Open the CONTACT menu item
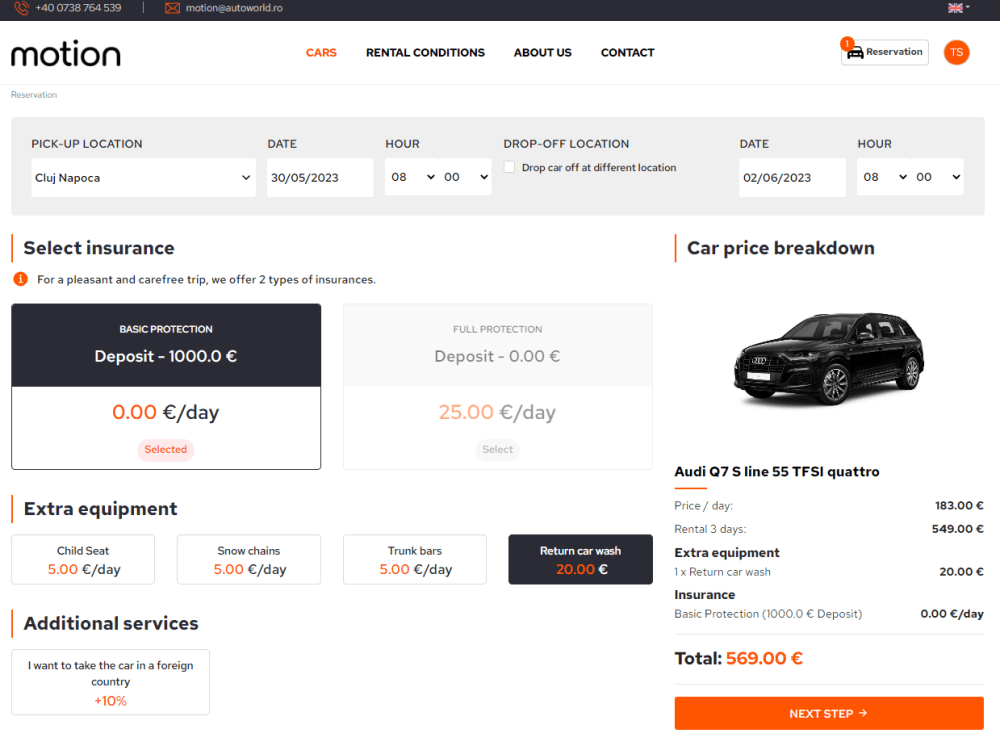 coord(627,53)
